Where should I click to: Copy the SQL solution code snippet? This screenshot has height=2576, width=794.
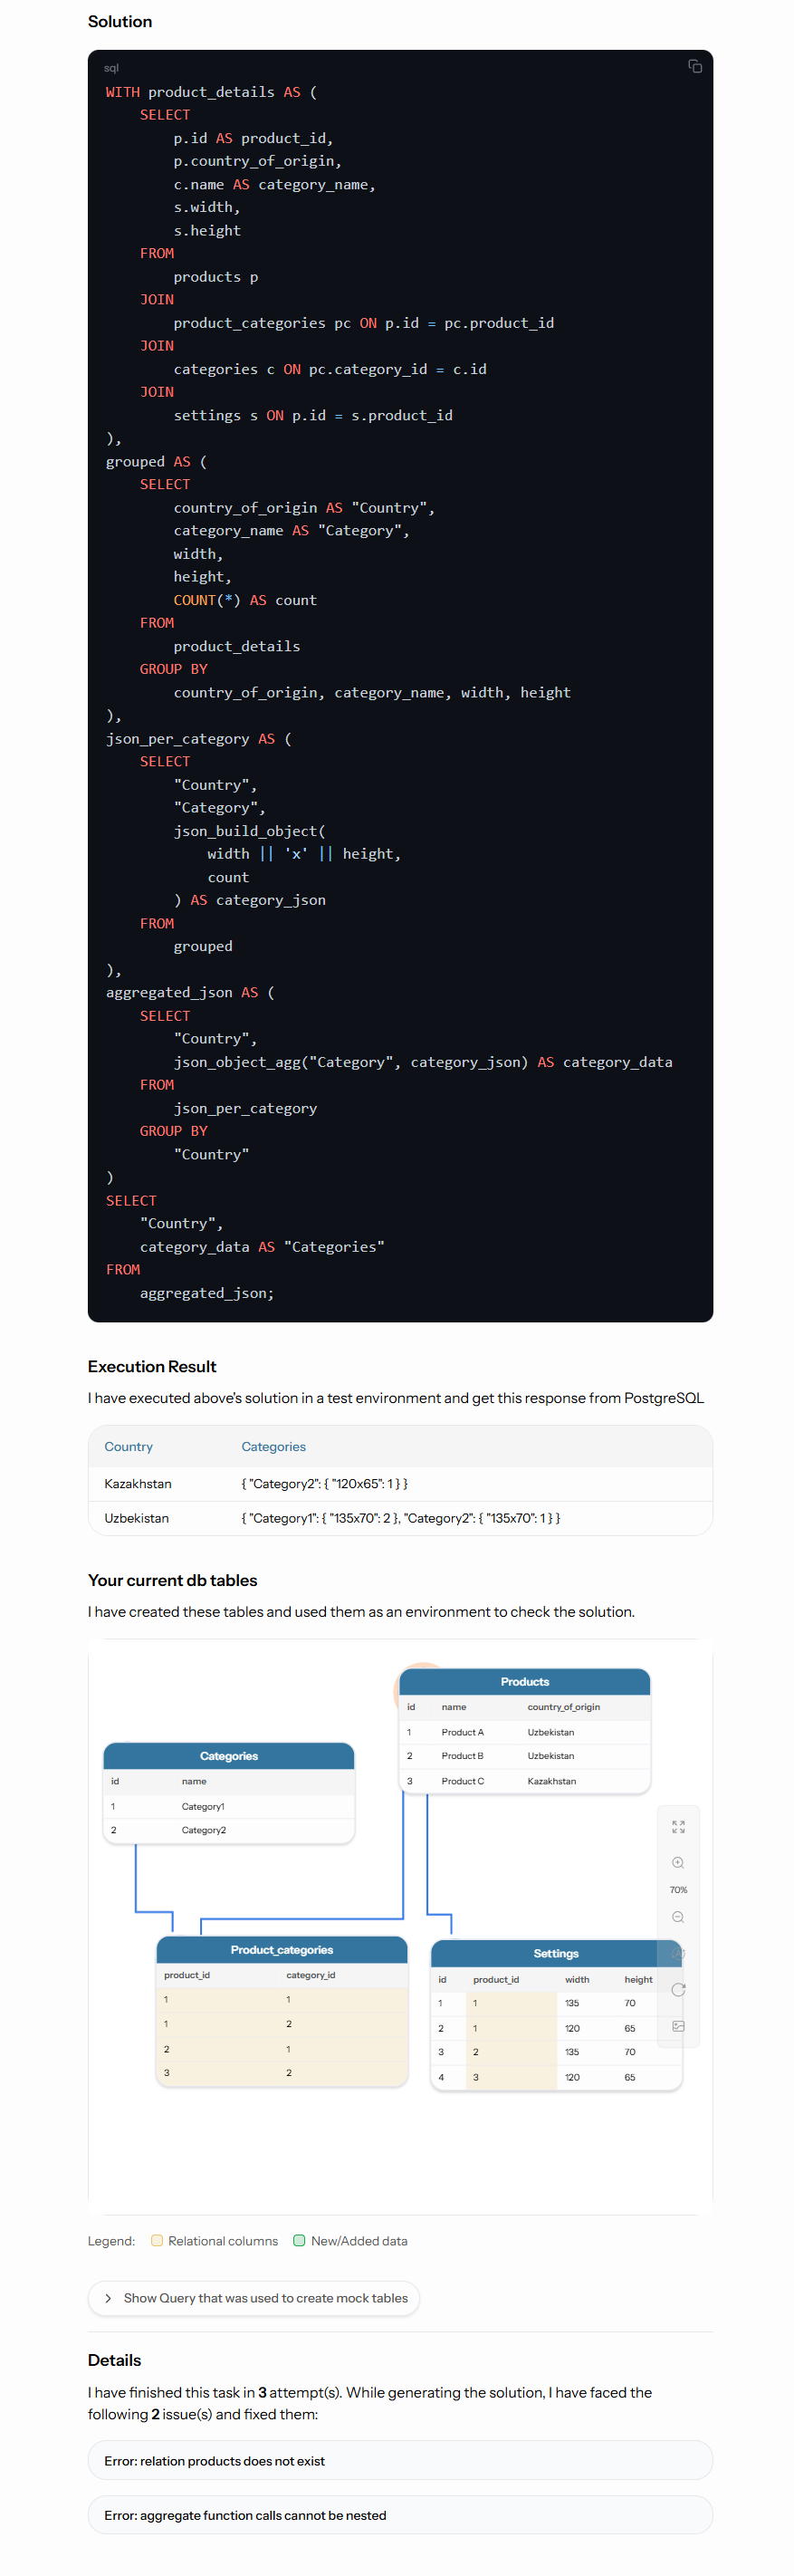coord(696,64)
